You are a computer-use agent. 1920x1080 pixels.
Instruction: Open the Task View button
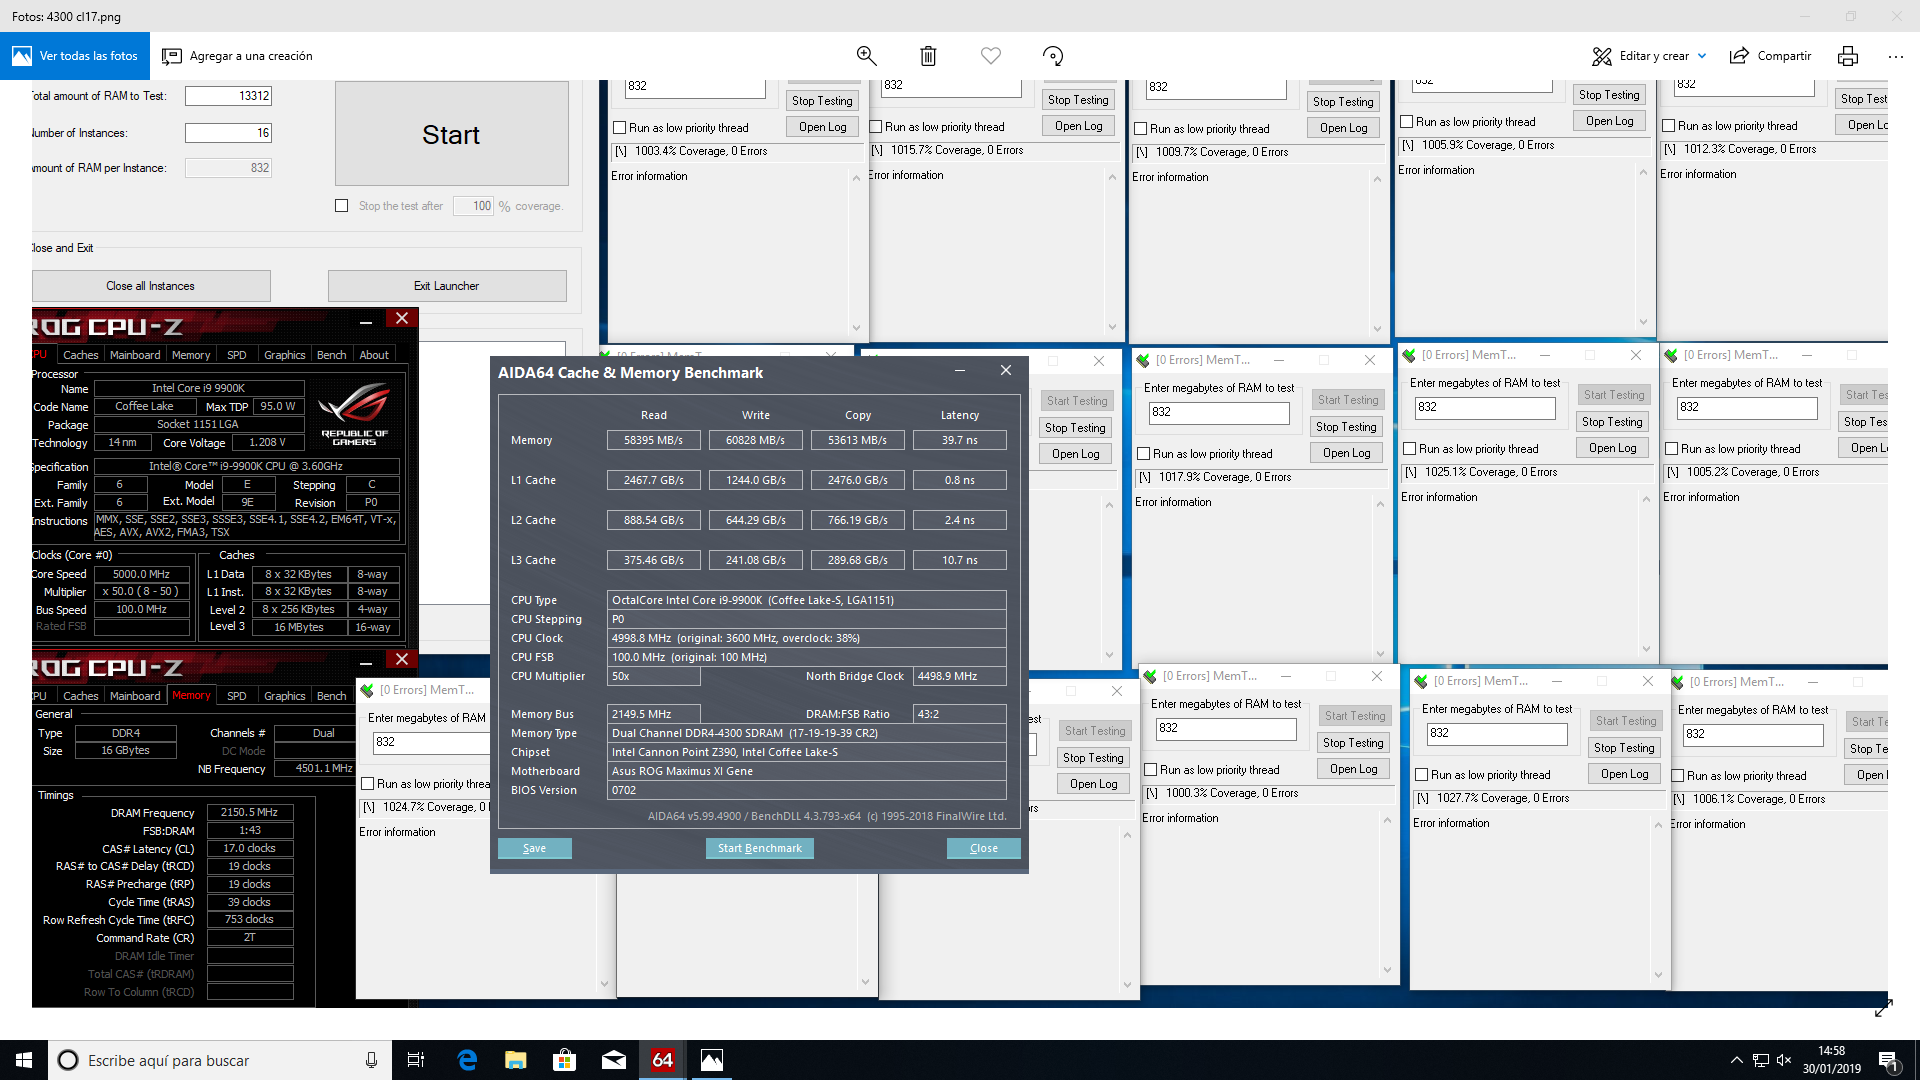(x=416, y=1060)
